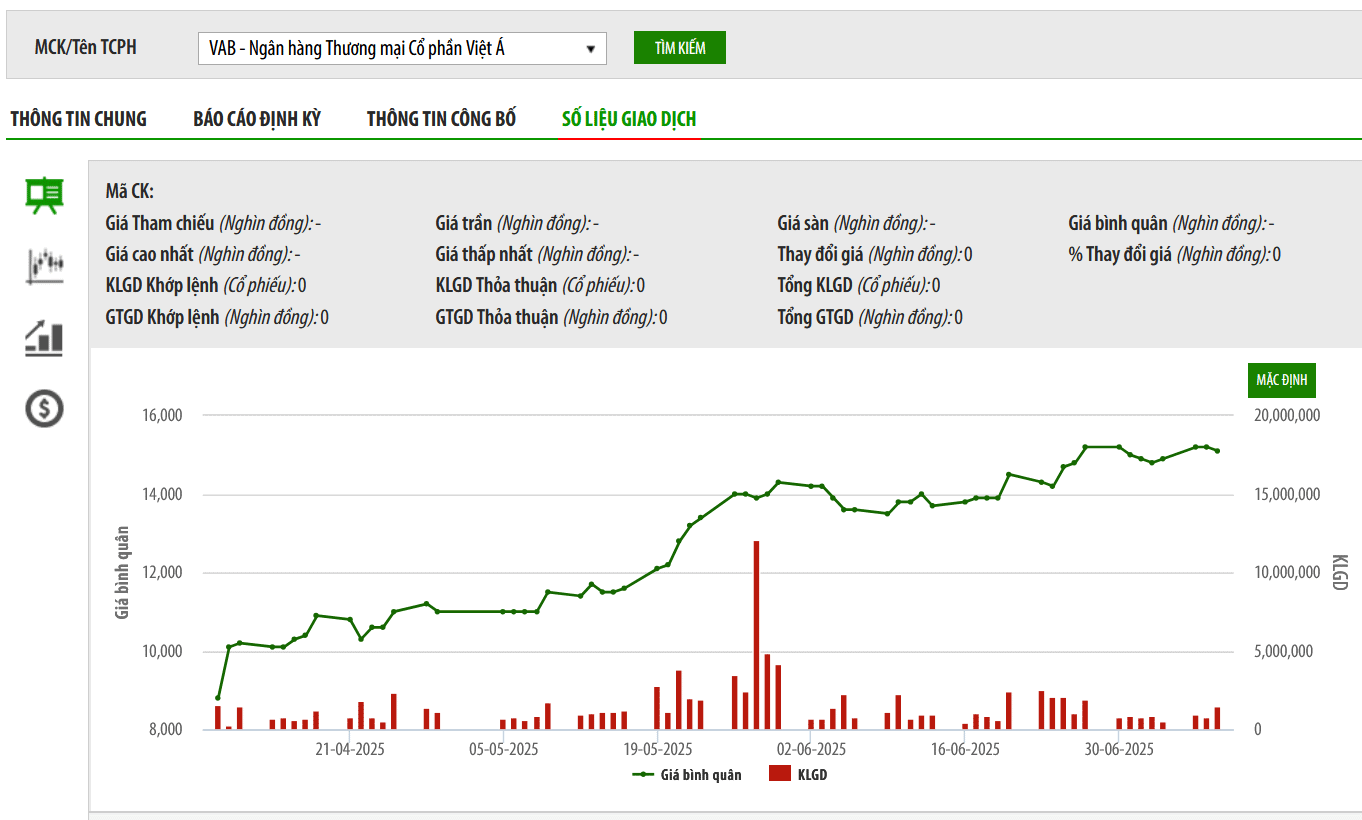Image resolution: width=1362 pixels, height=820 pixels.
Task: Click the first price point on green line
Action: tap(218, 698)
